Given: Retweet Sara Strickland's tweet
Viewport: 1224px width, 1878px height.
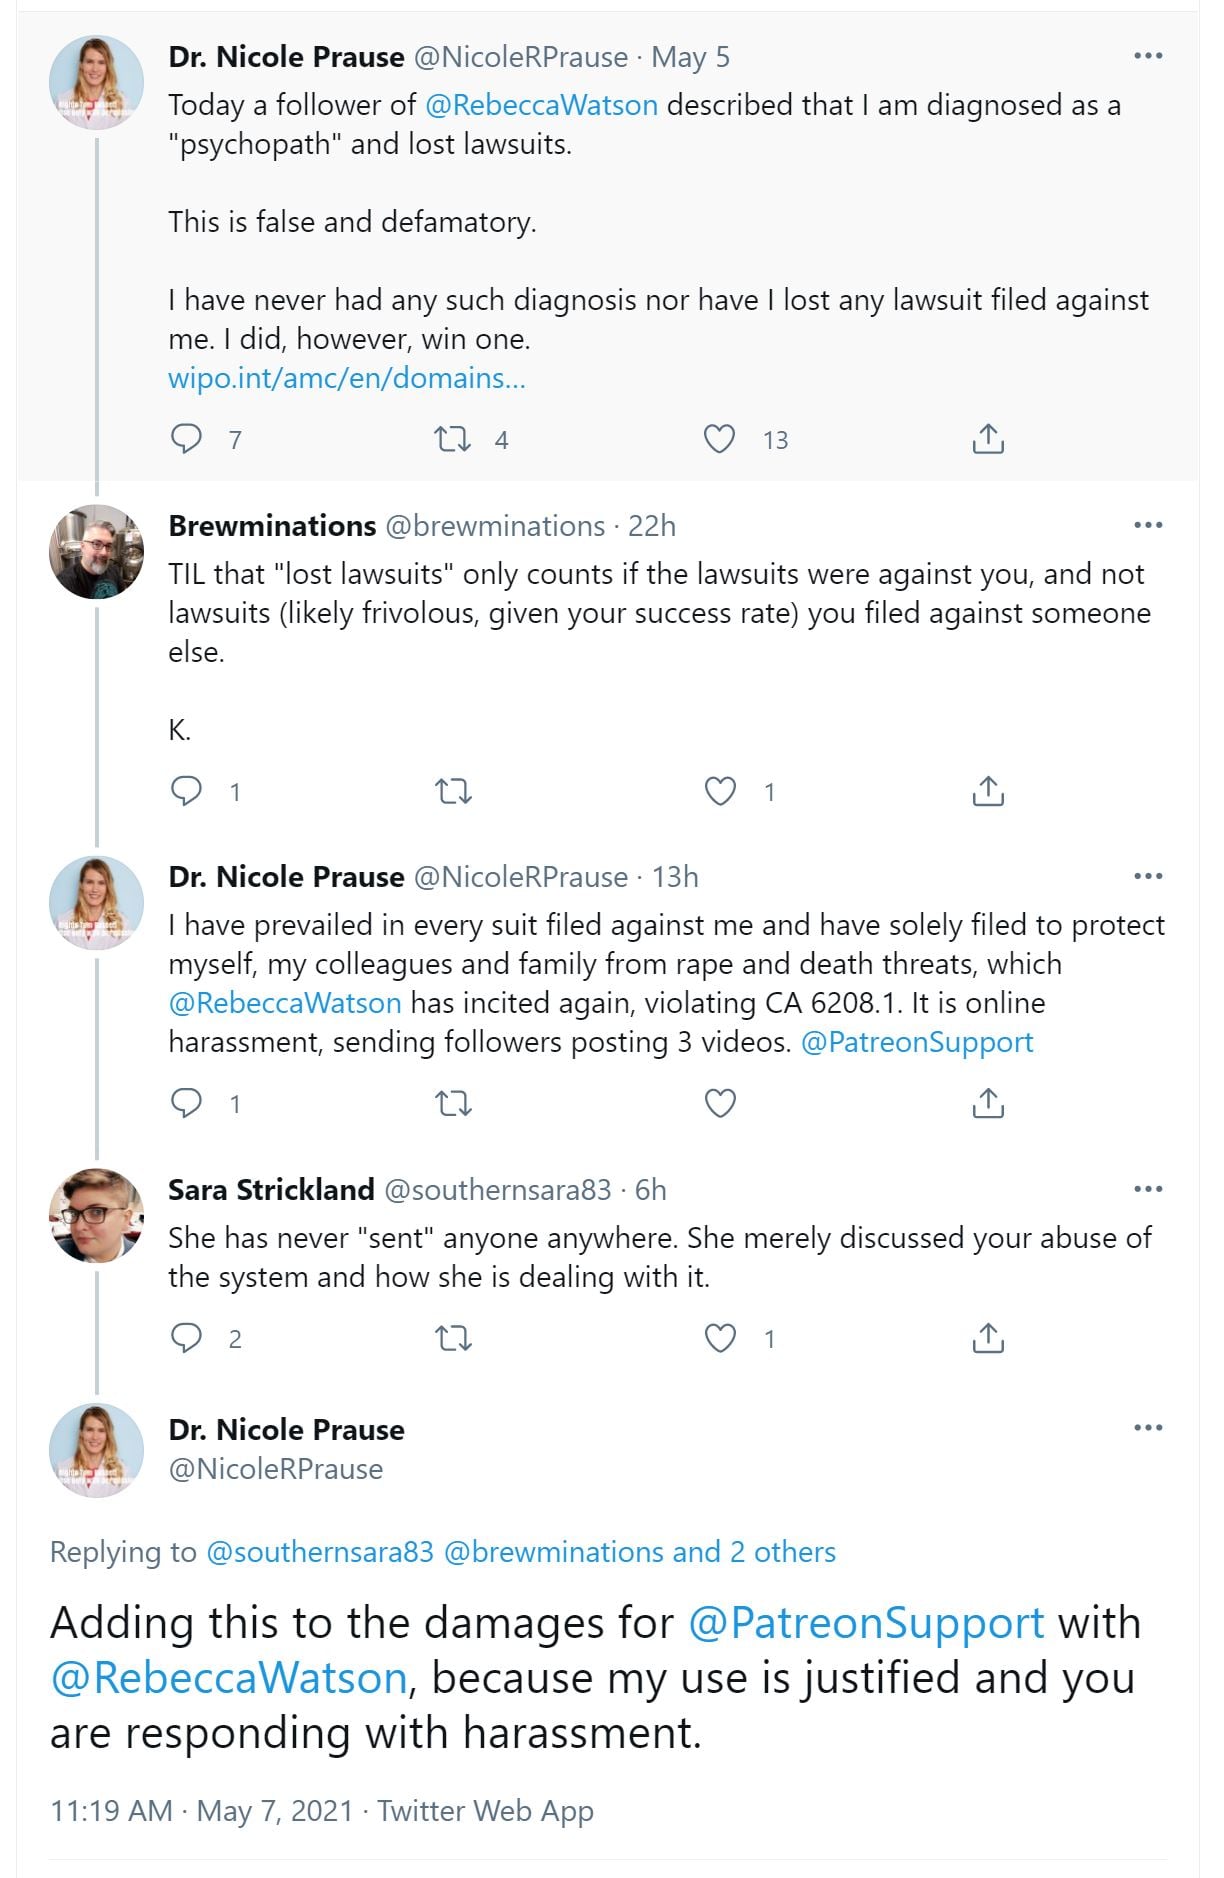Looking at the screenshot, I should click(x=453, y=1338).
